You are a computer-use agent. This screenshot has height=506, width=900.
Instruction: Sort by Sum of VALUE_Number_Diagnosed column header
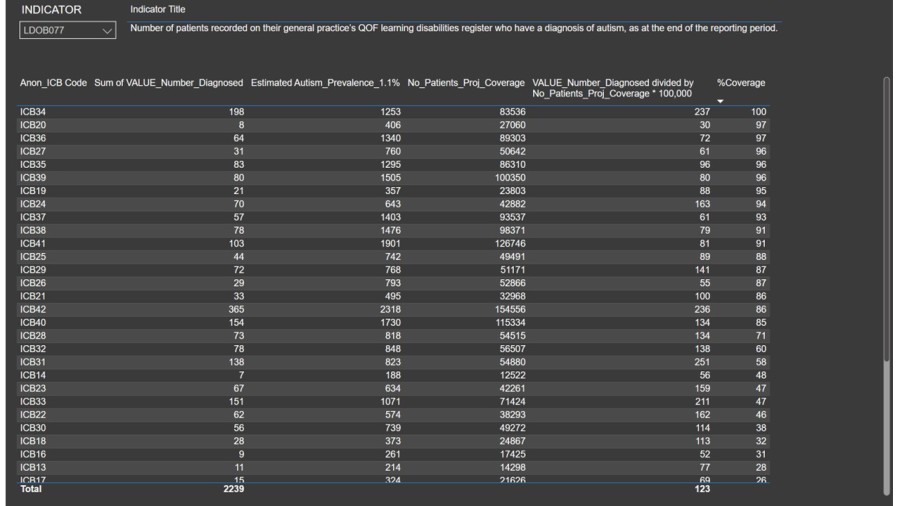168,82
